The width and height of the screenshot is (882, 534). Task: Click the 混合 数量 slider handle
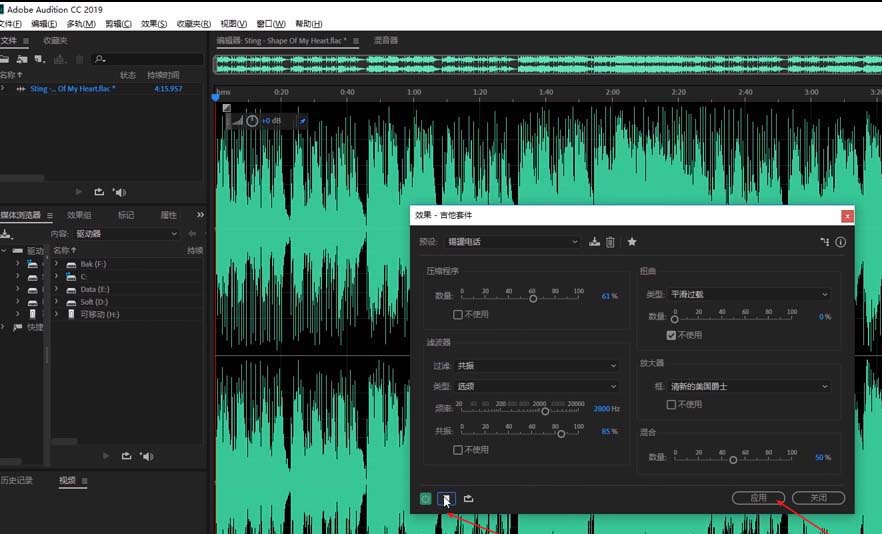[733, 459]
